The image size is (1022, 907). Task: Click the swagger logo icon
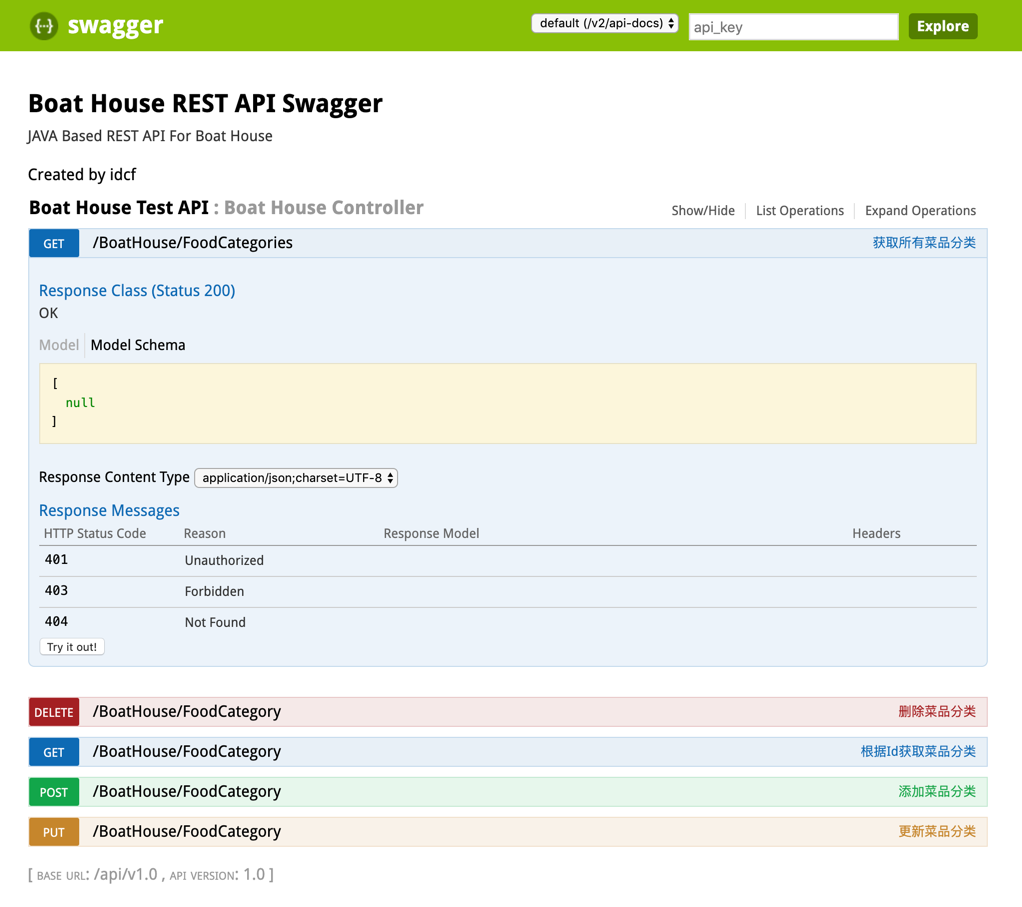[x=44, y=26]
